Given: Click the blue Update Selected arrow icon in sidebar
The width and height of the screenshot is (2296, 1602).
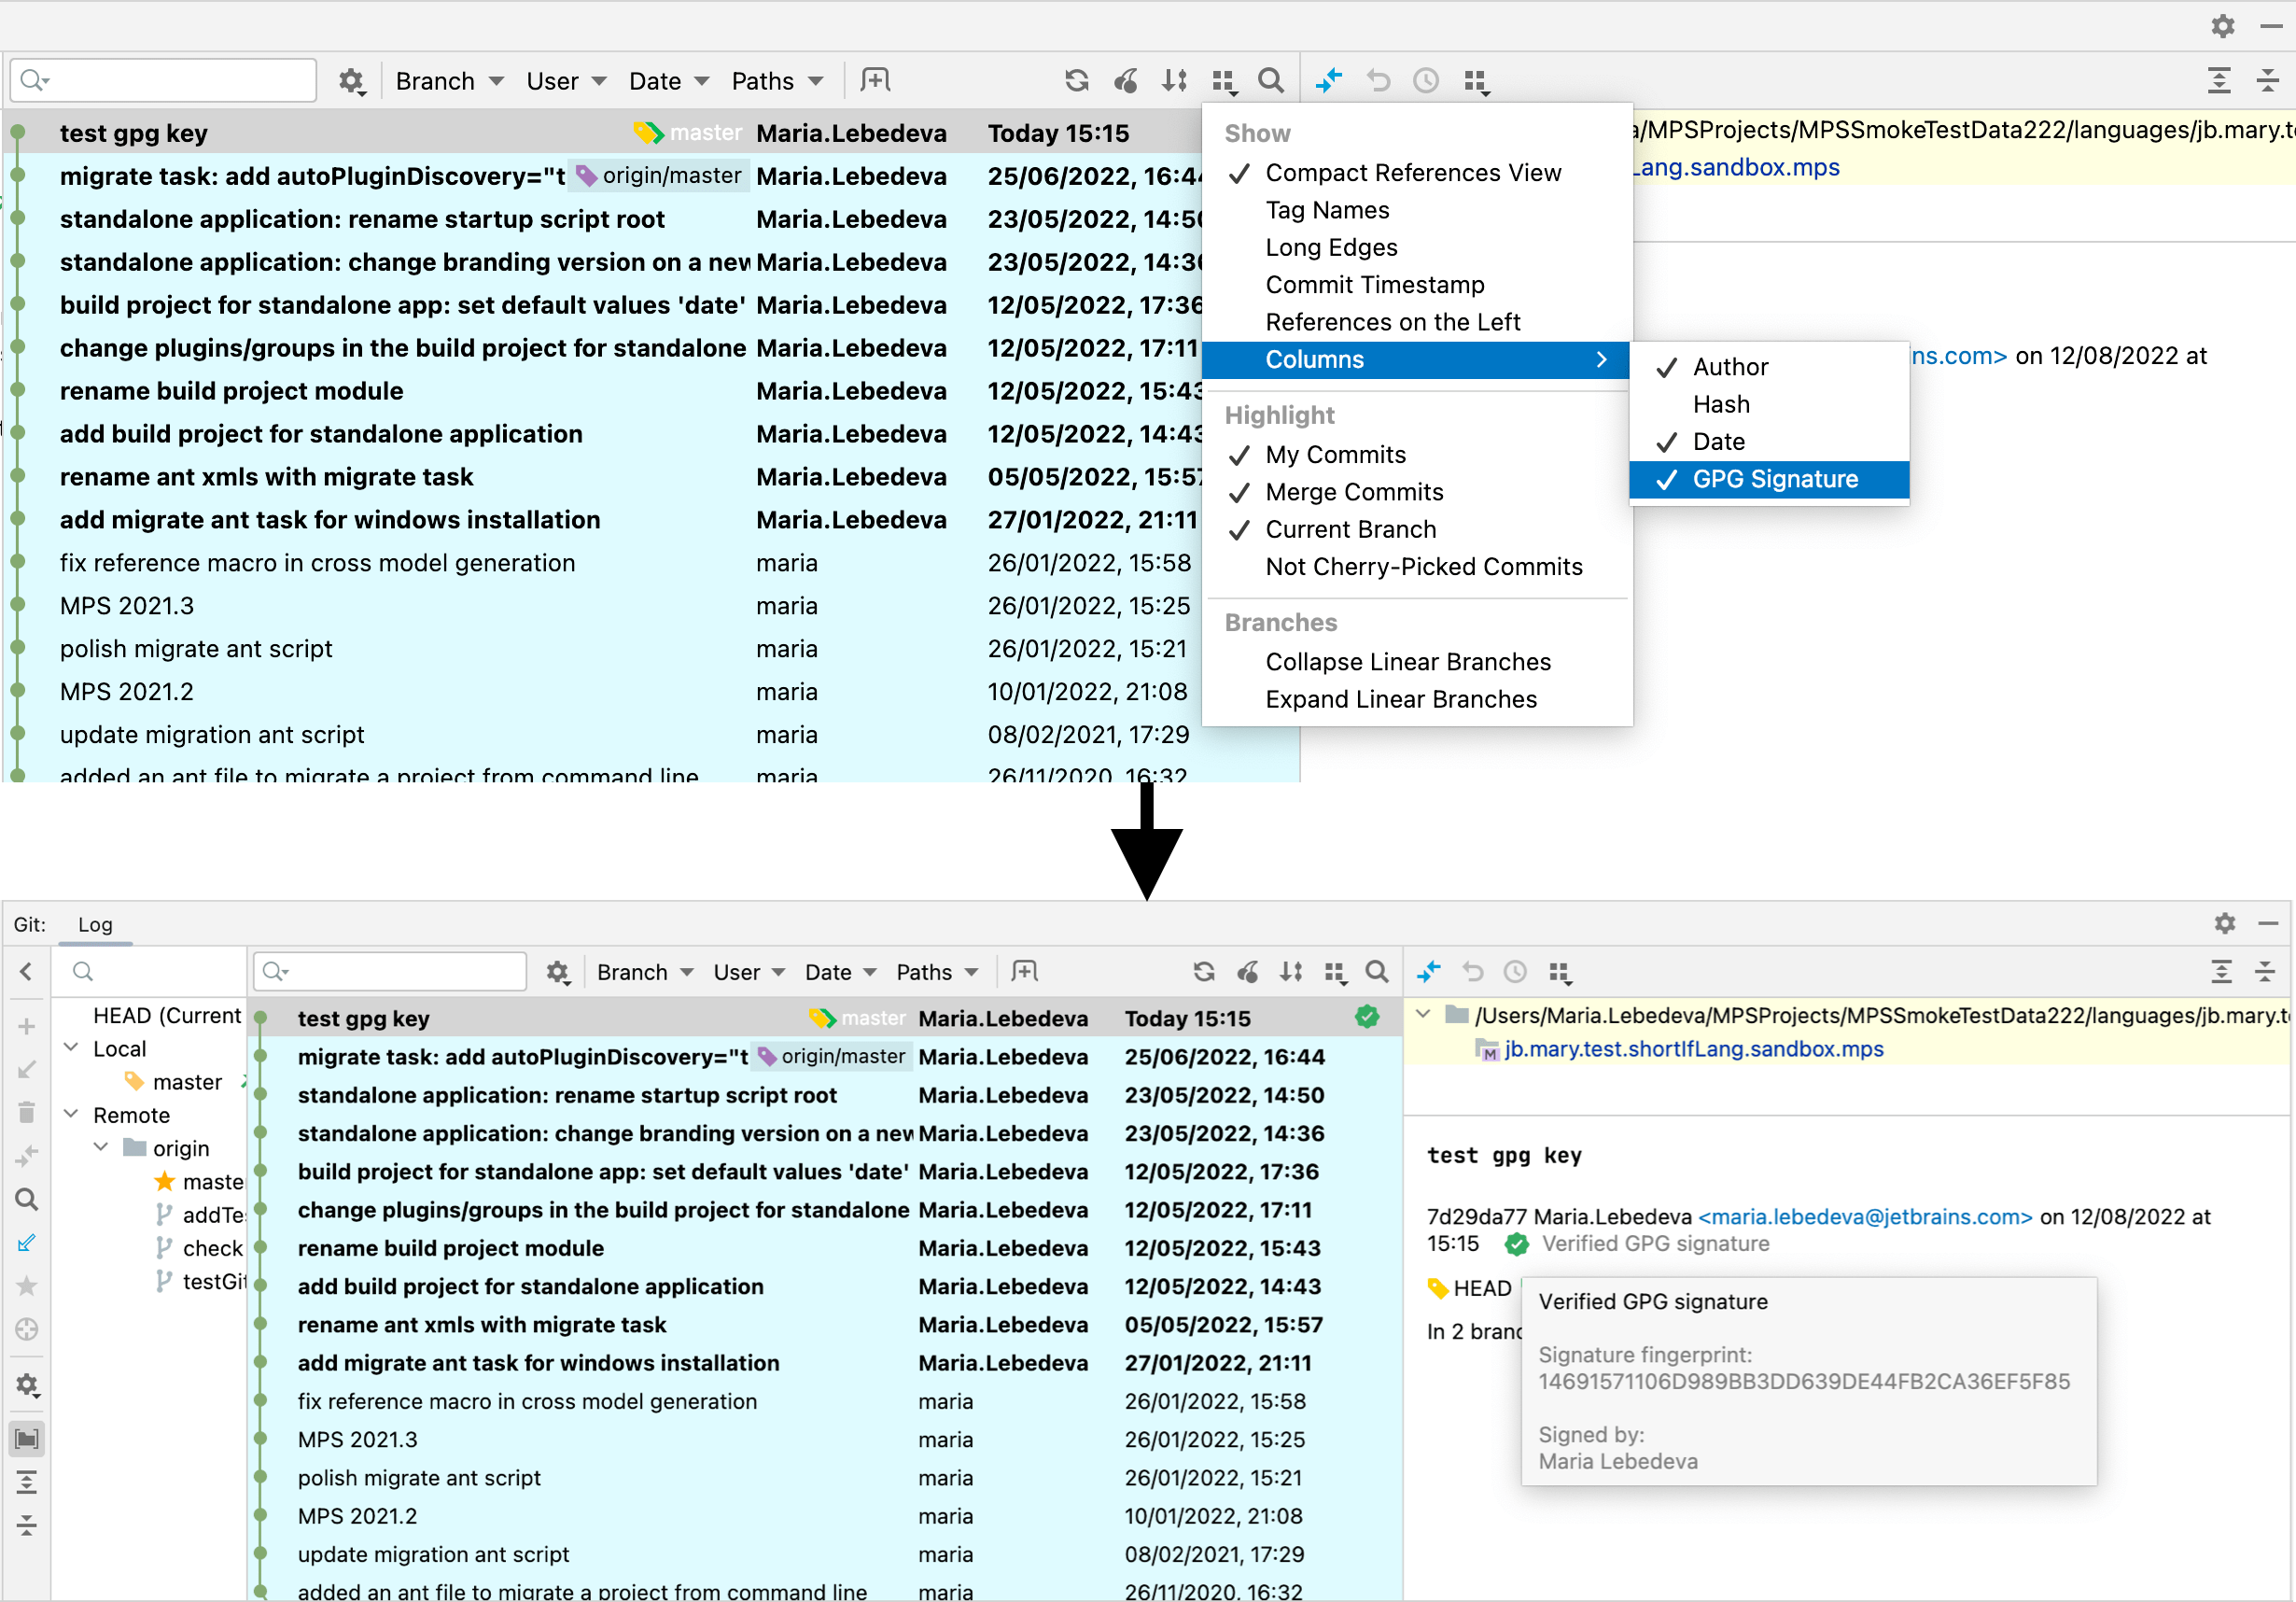Looking at the screenshot, I should point(27,1243).
